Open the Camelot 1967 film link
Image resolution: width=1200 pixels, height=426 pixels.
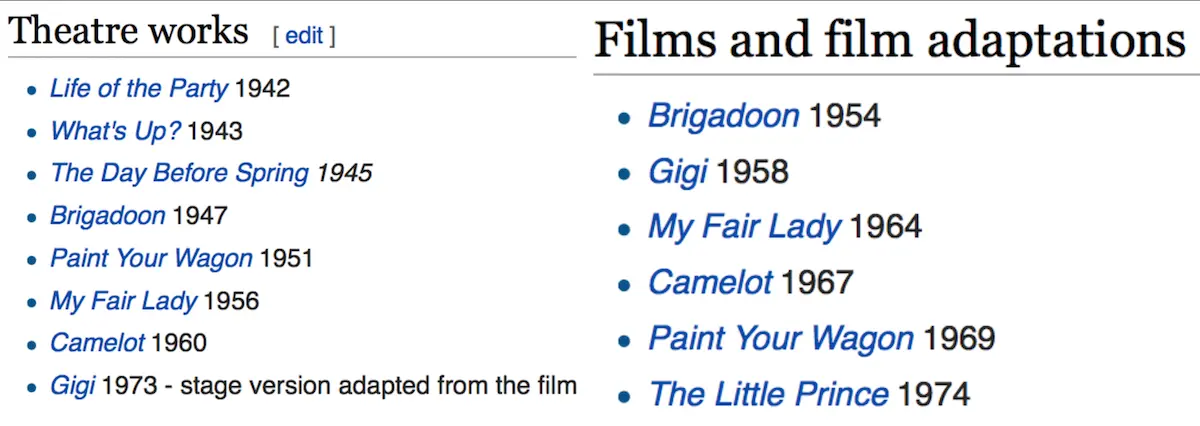click(x=709, y=283)
